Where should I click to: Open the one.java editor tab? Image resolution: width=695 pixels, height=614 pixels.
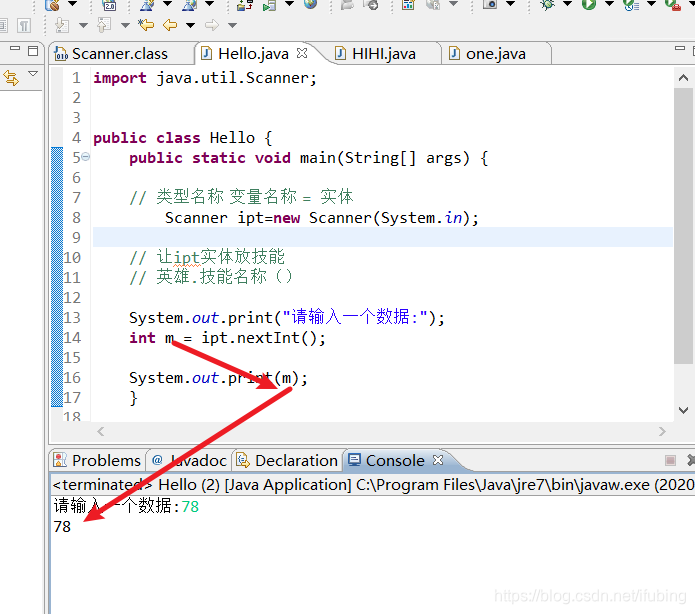(496, 54)
